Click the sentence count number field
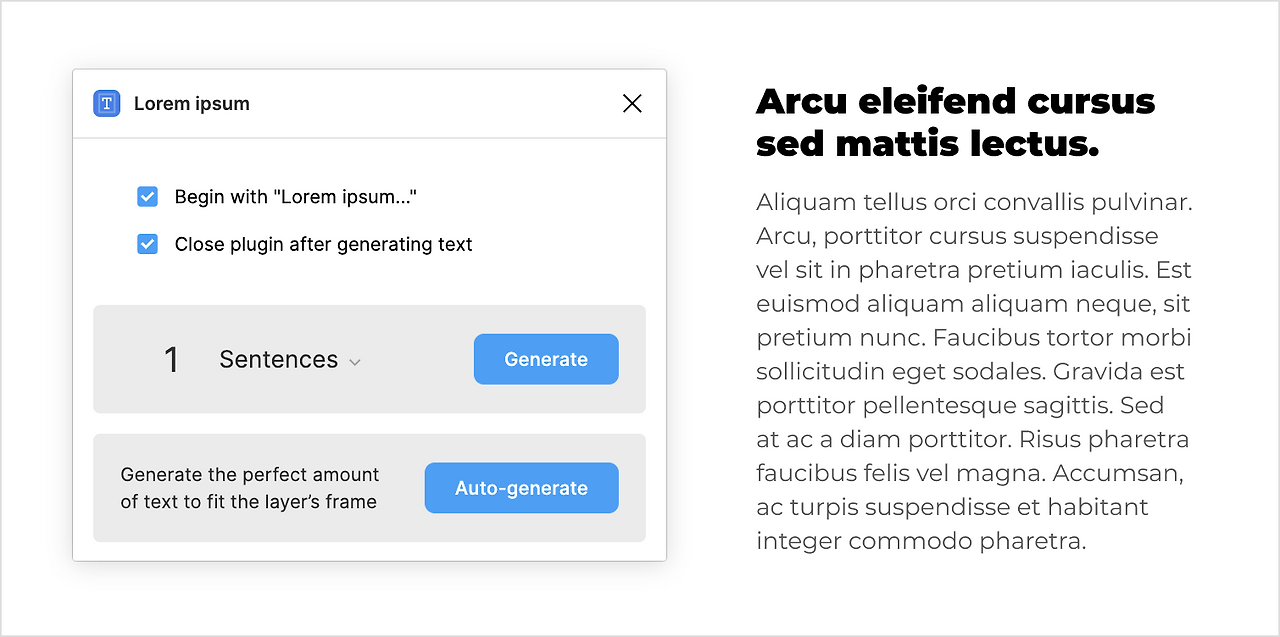The image size is (1280, 637). [x=171, y=359]
